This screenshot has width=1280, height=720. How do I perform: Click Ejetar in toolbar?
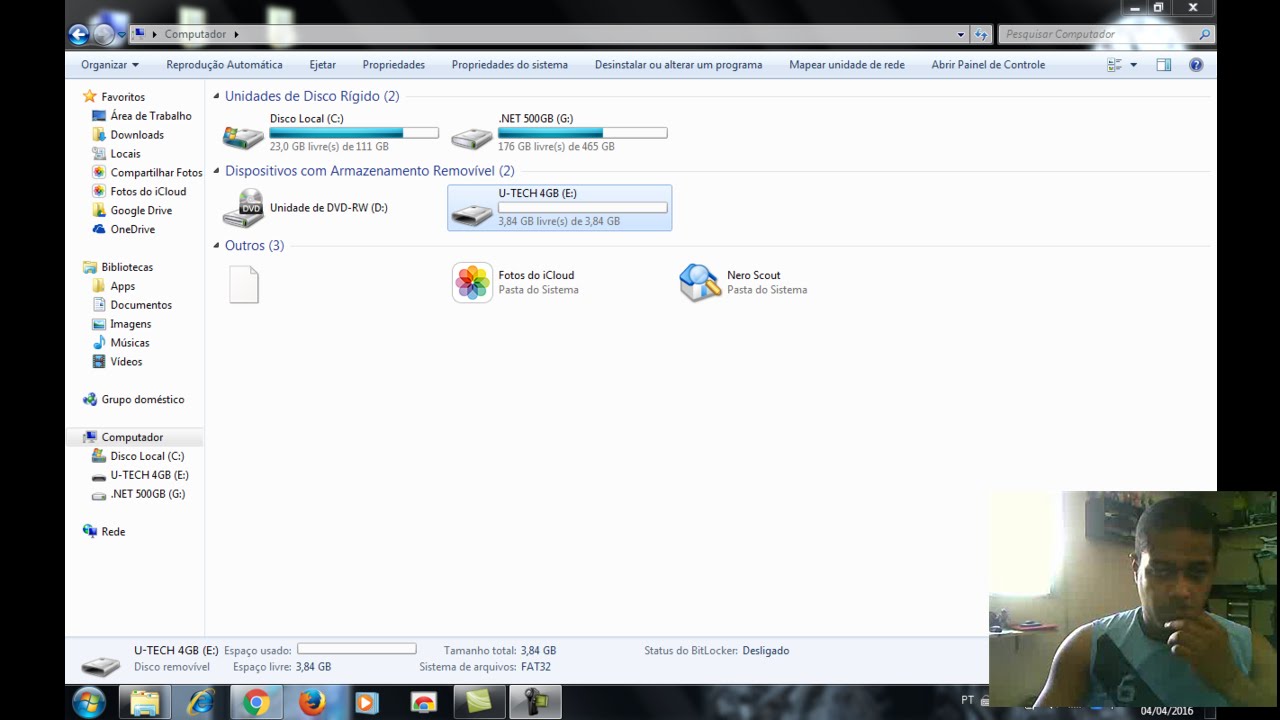point(322,65)
